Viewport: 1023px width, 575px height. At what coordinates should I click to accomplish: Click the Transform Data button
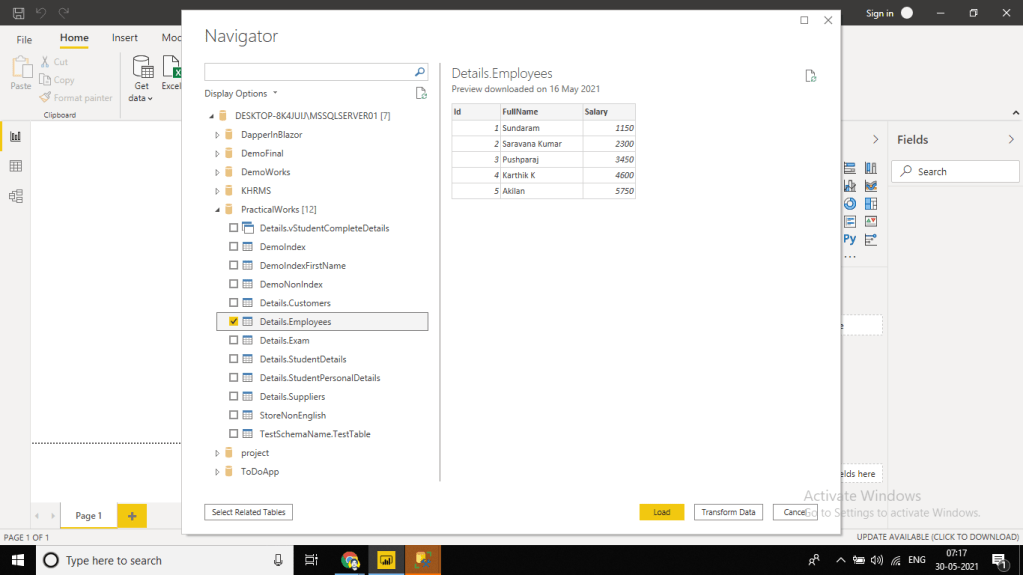[x=728, y=512]
